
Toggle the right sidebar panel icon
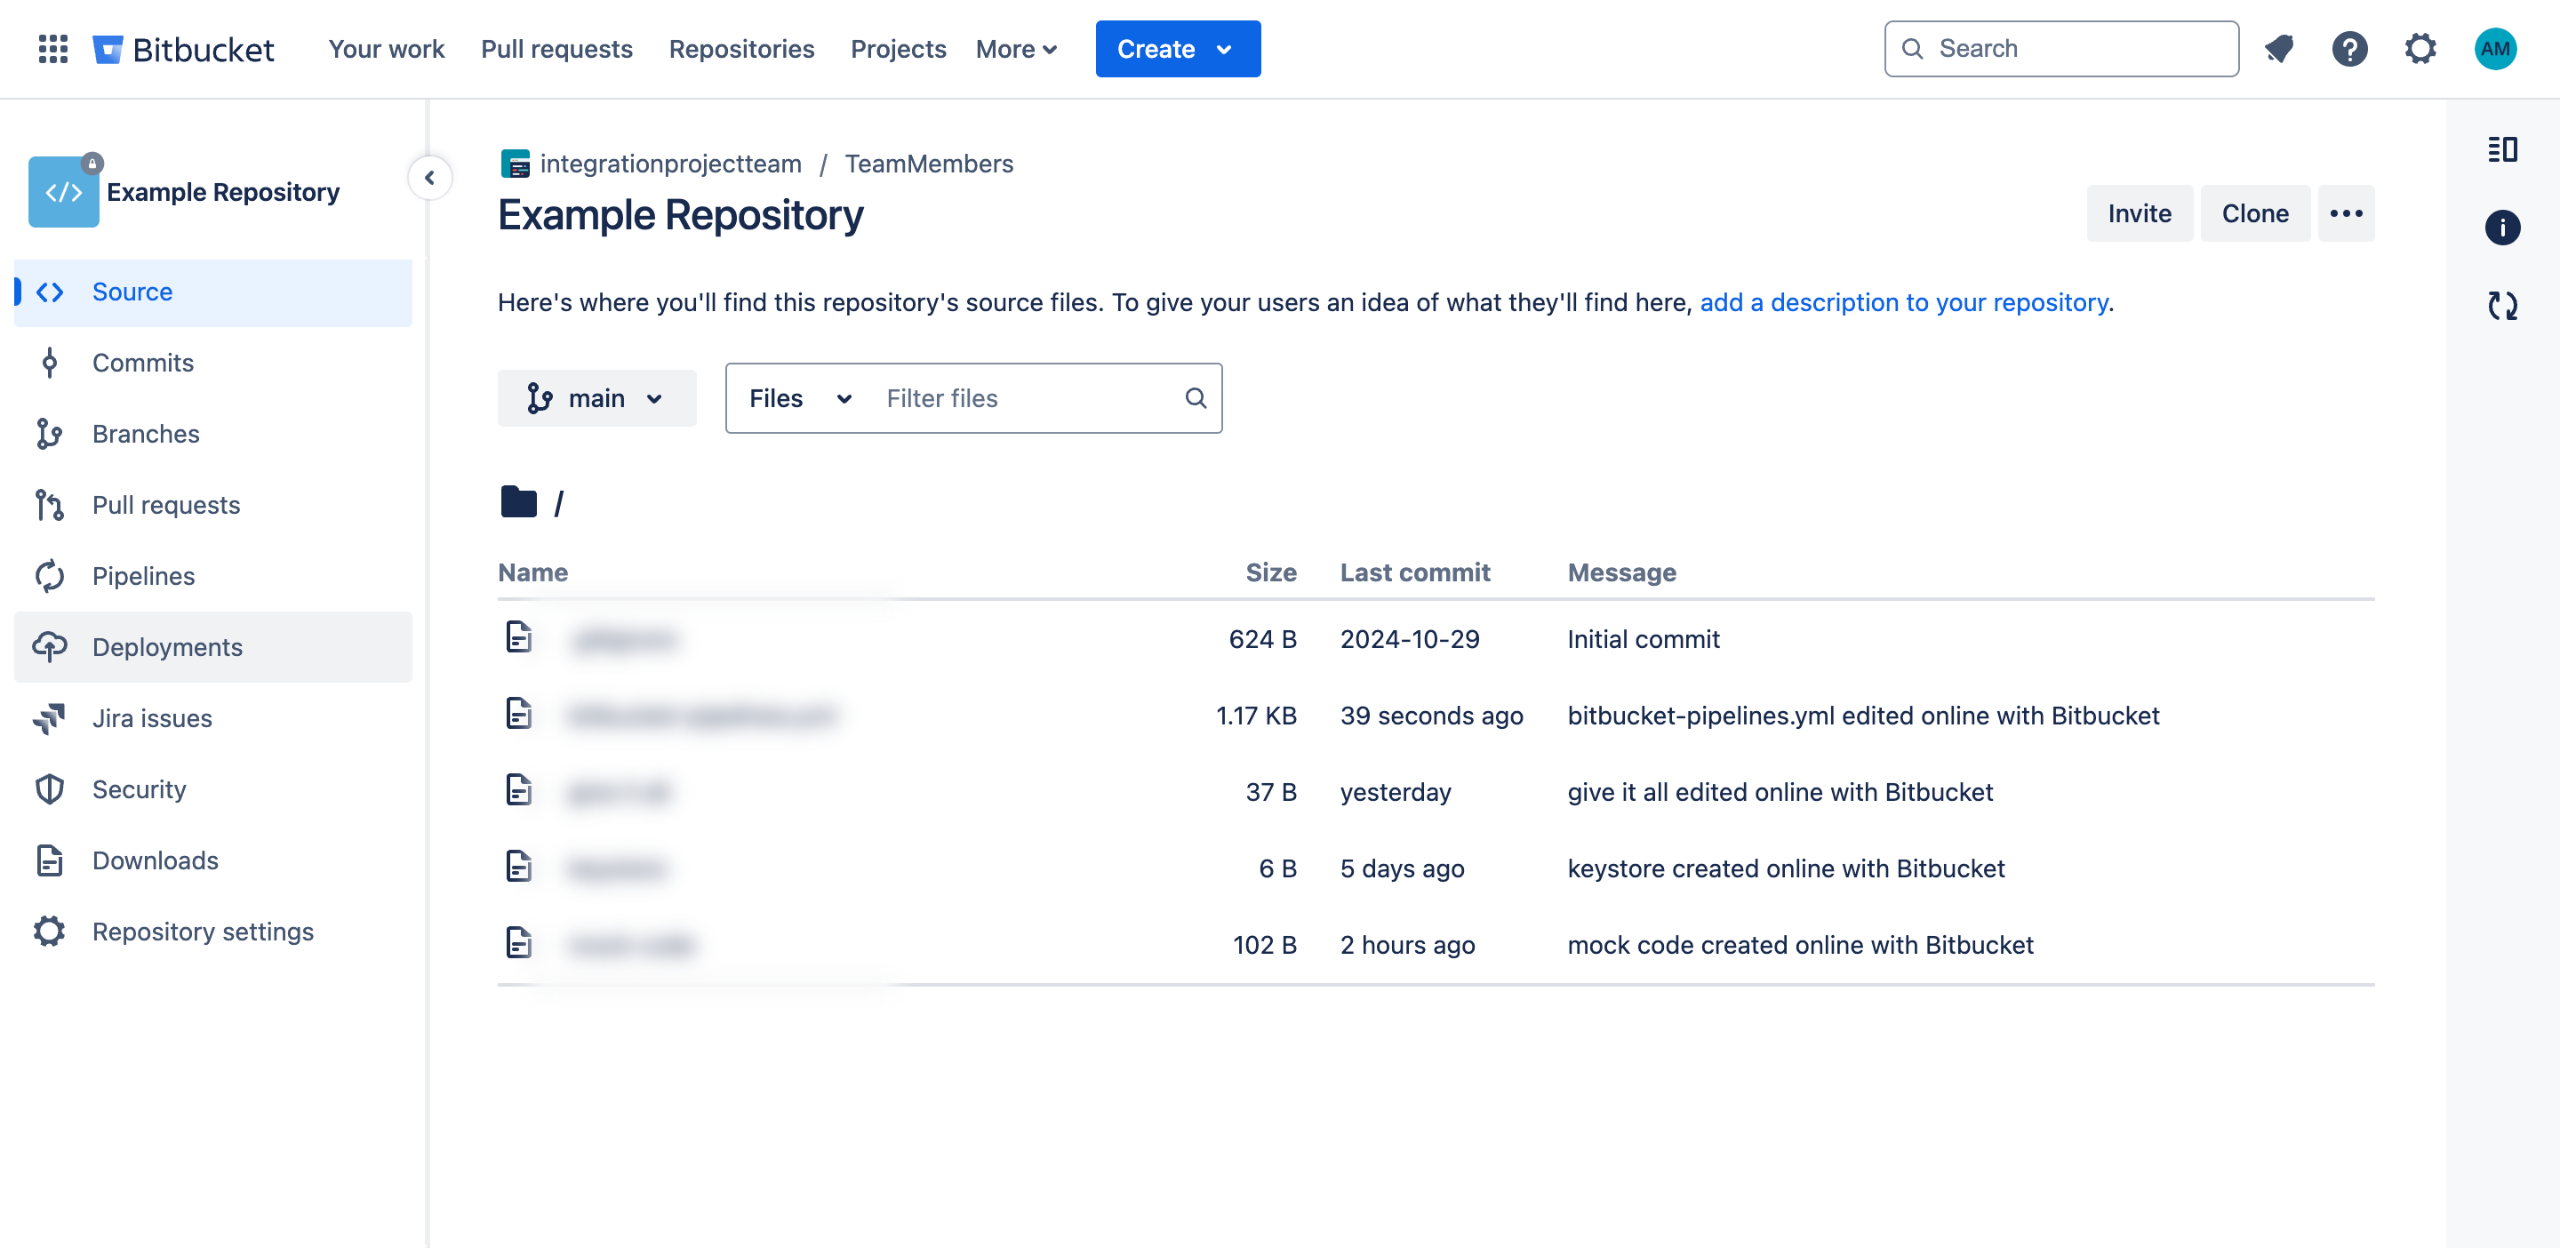2502,150
